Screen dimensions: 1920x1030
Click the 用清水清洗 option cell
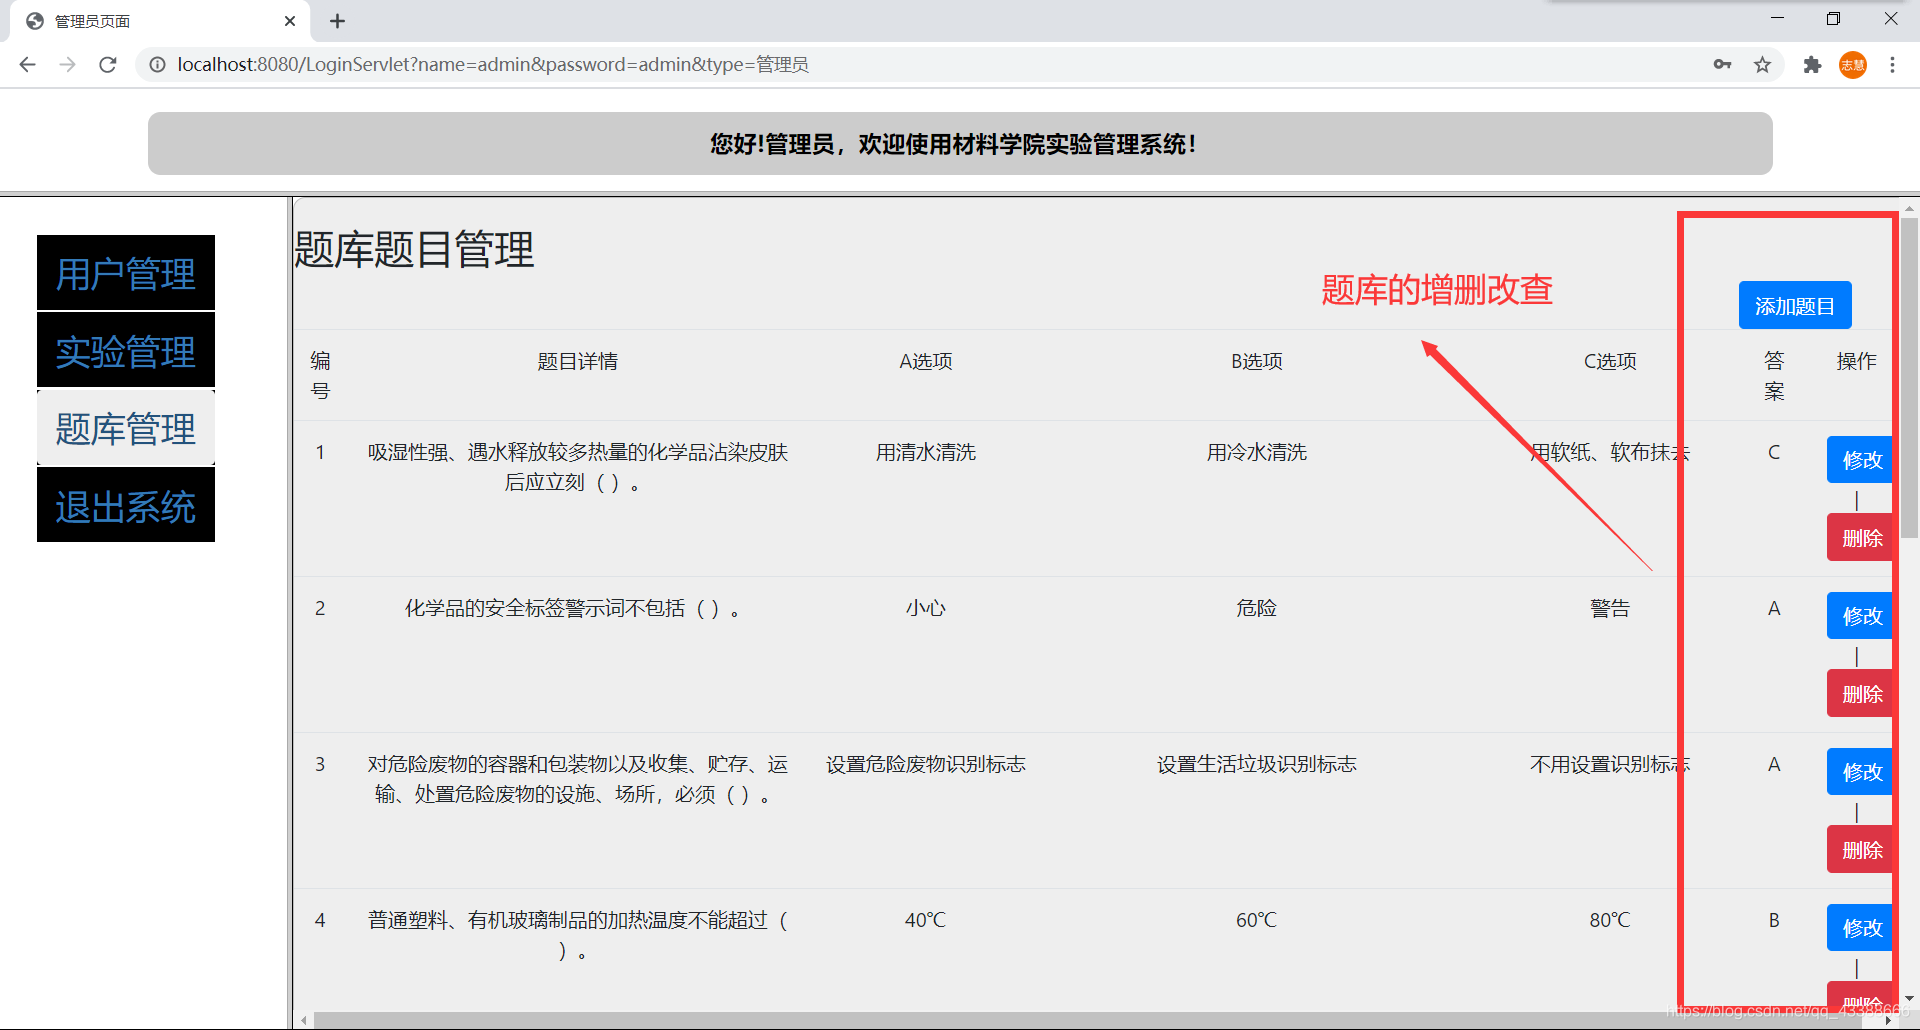click(x=926, y=452)
